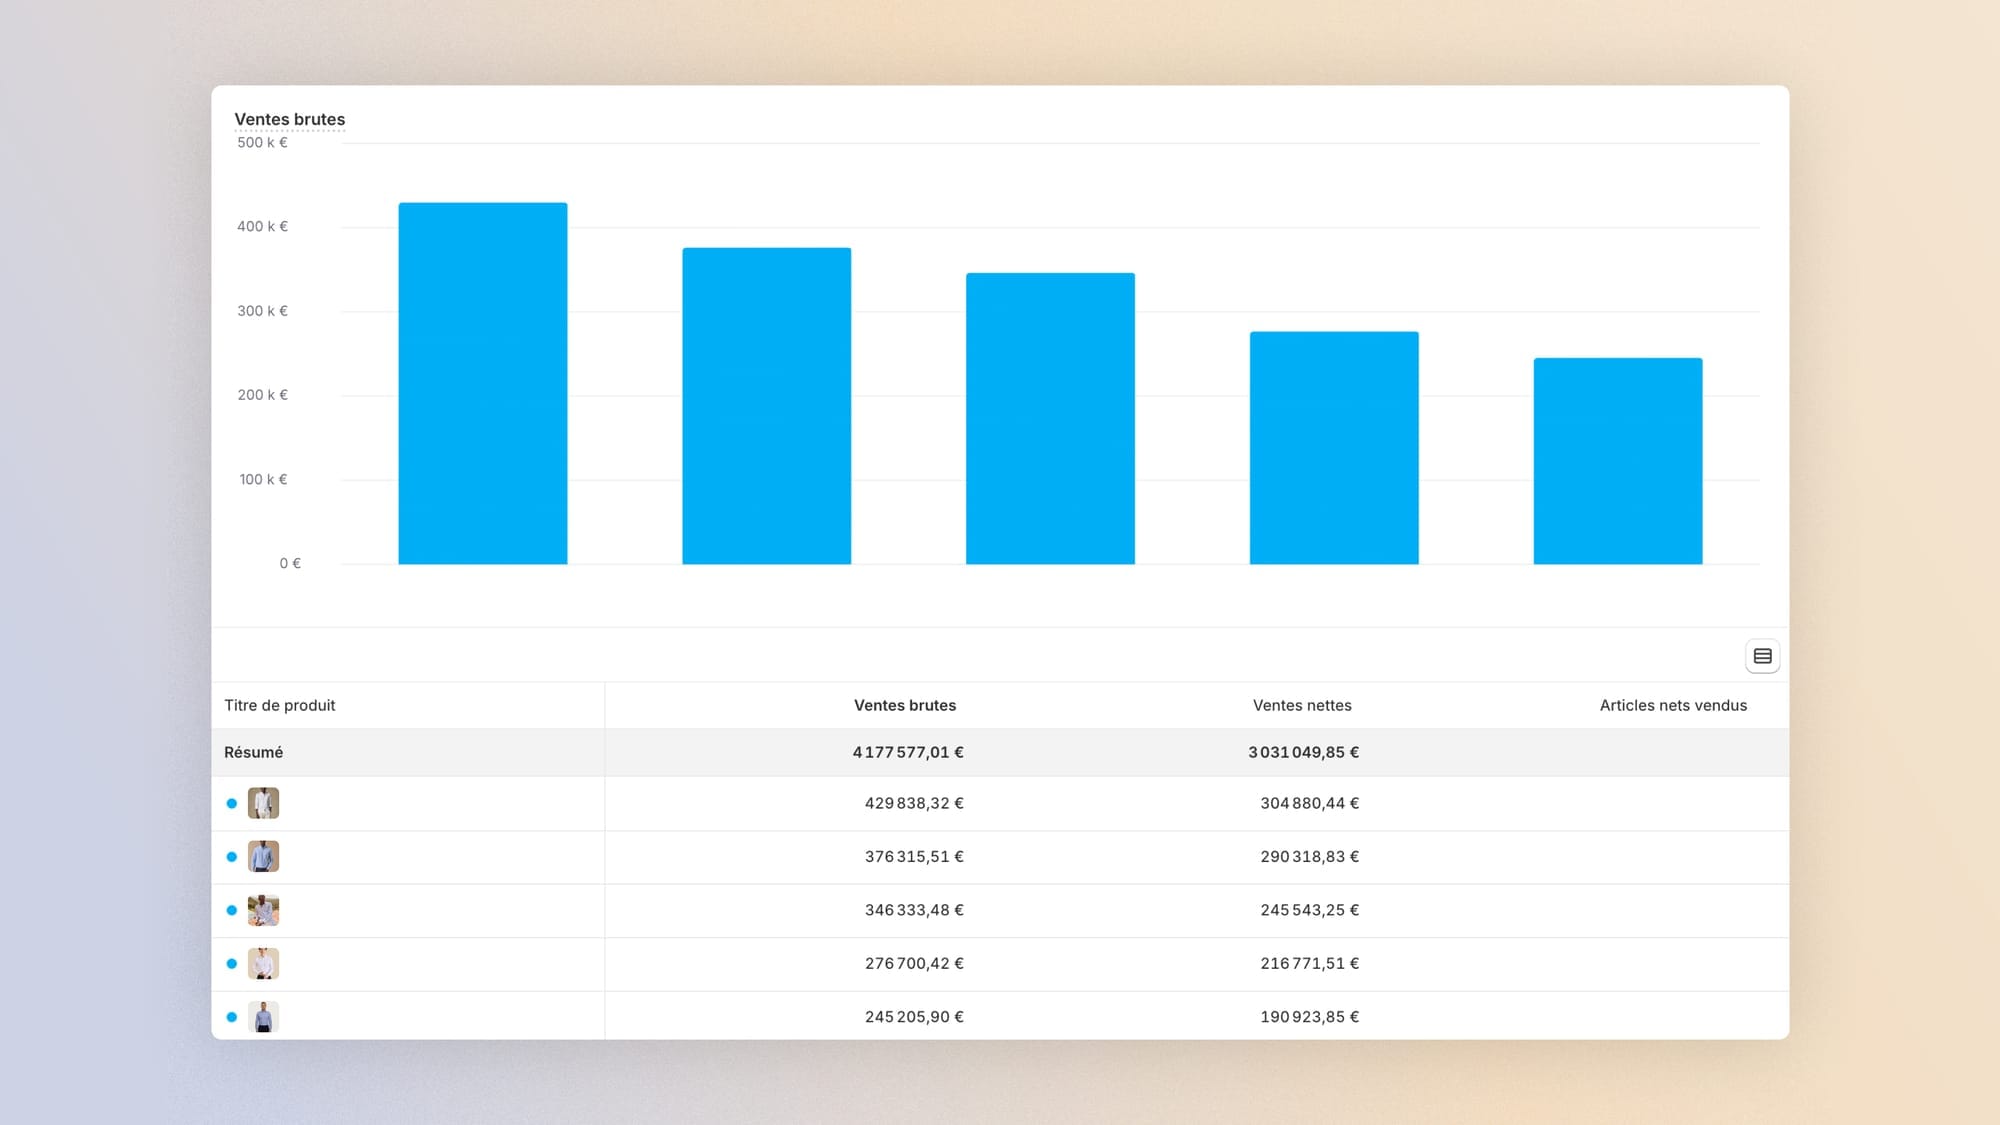
Task: Select the third bar in the chart
Action: (1050, 419)
